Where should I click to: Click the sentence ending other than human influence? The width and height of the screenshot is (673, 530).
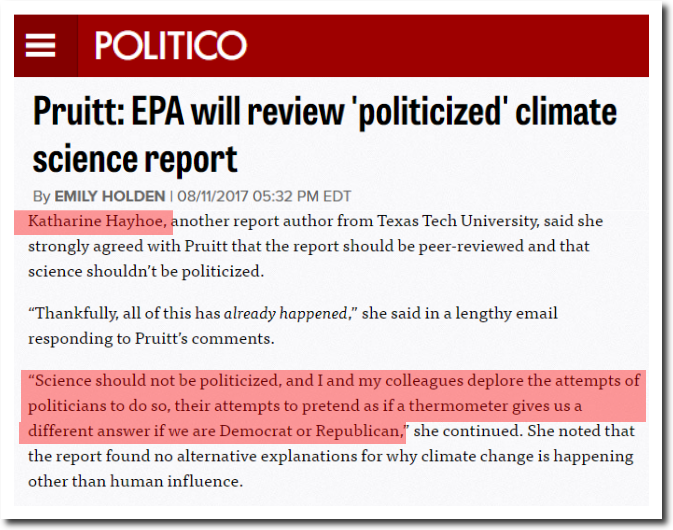pyautogui.click(x=136, y=482)
